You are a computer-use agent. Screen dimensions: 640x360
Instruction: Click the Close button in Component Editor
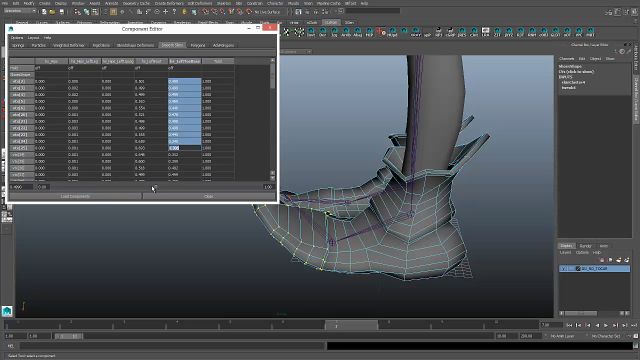coord(209,196)
